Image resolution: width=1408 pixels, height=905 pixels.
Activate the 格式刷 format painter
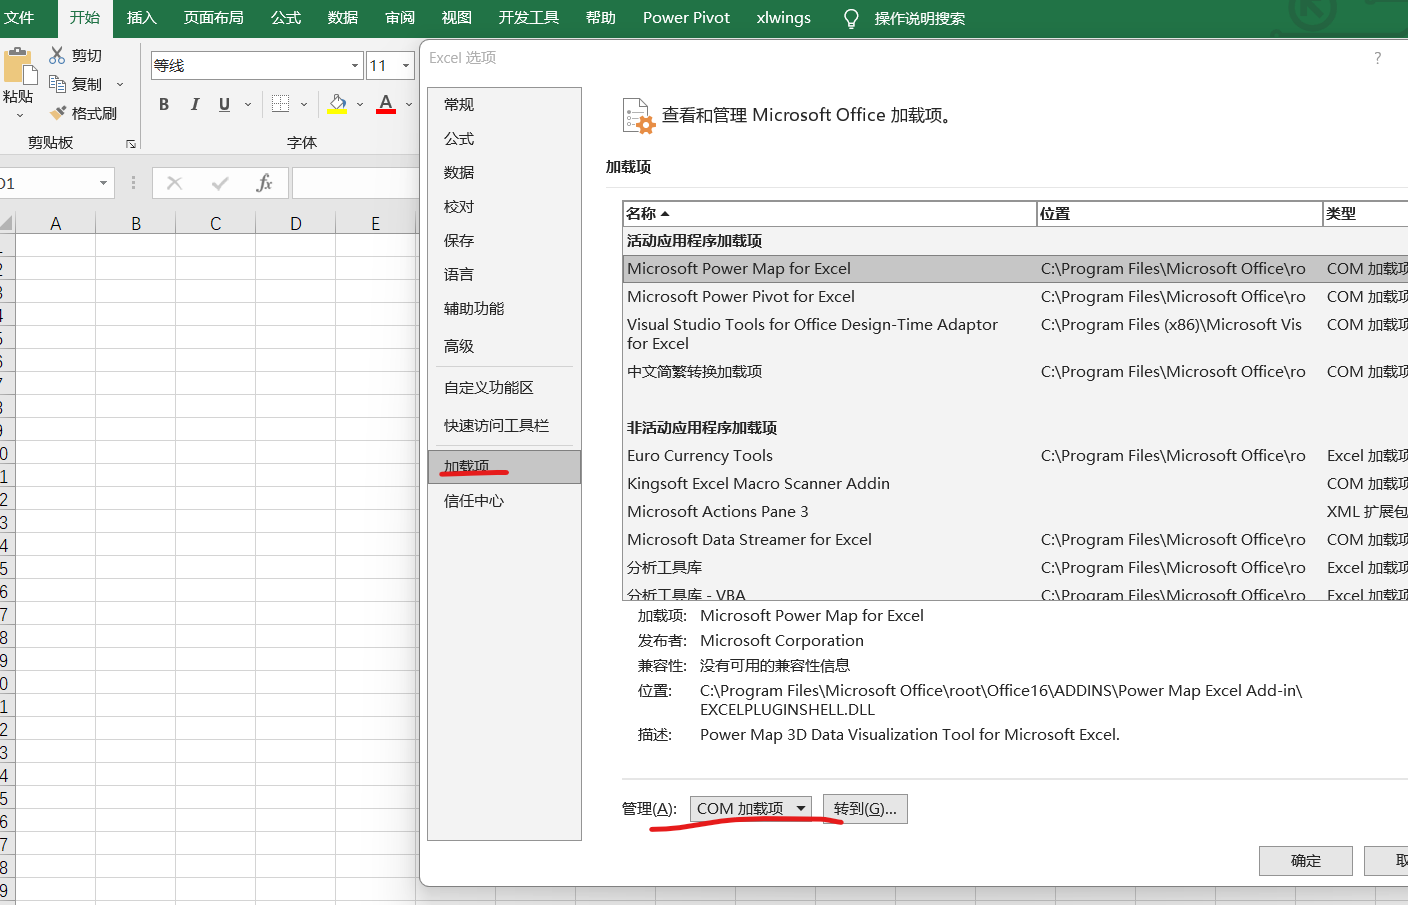(x=58, y=113)
